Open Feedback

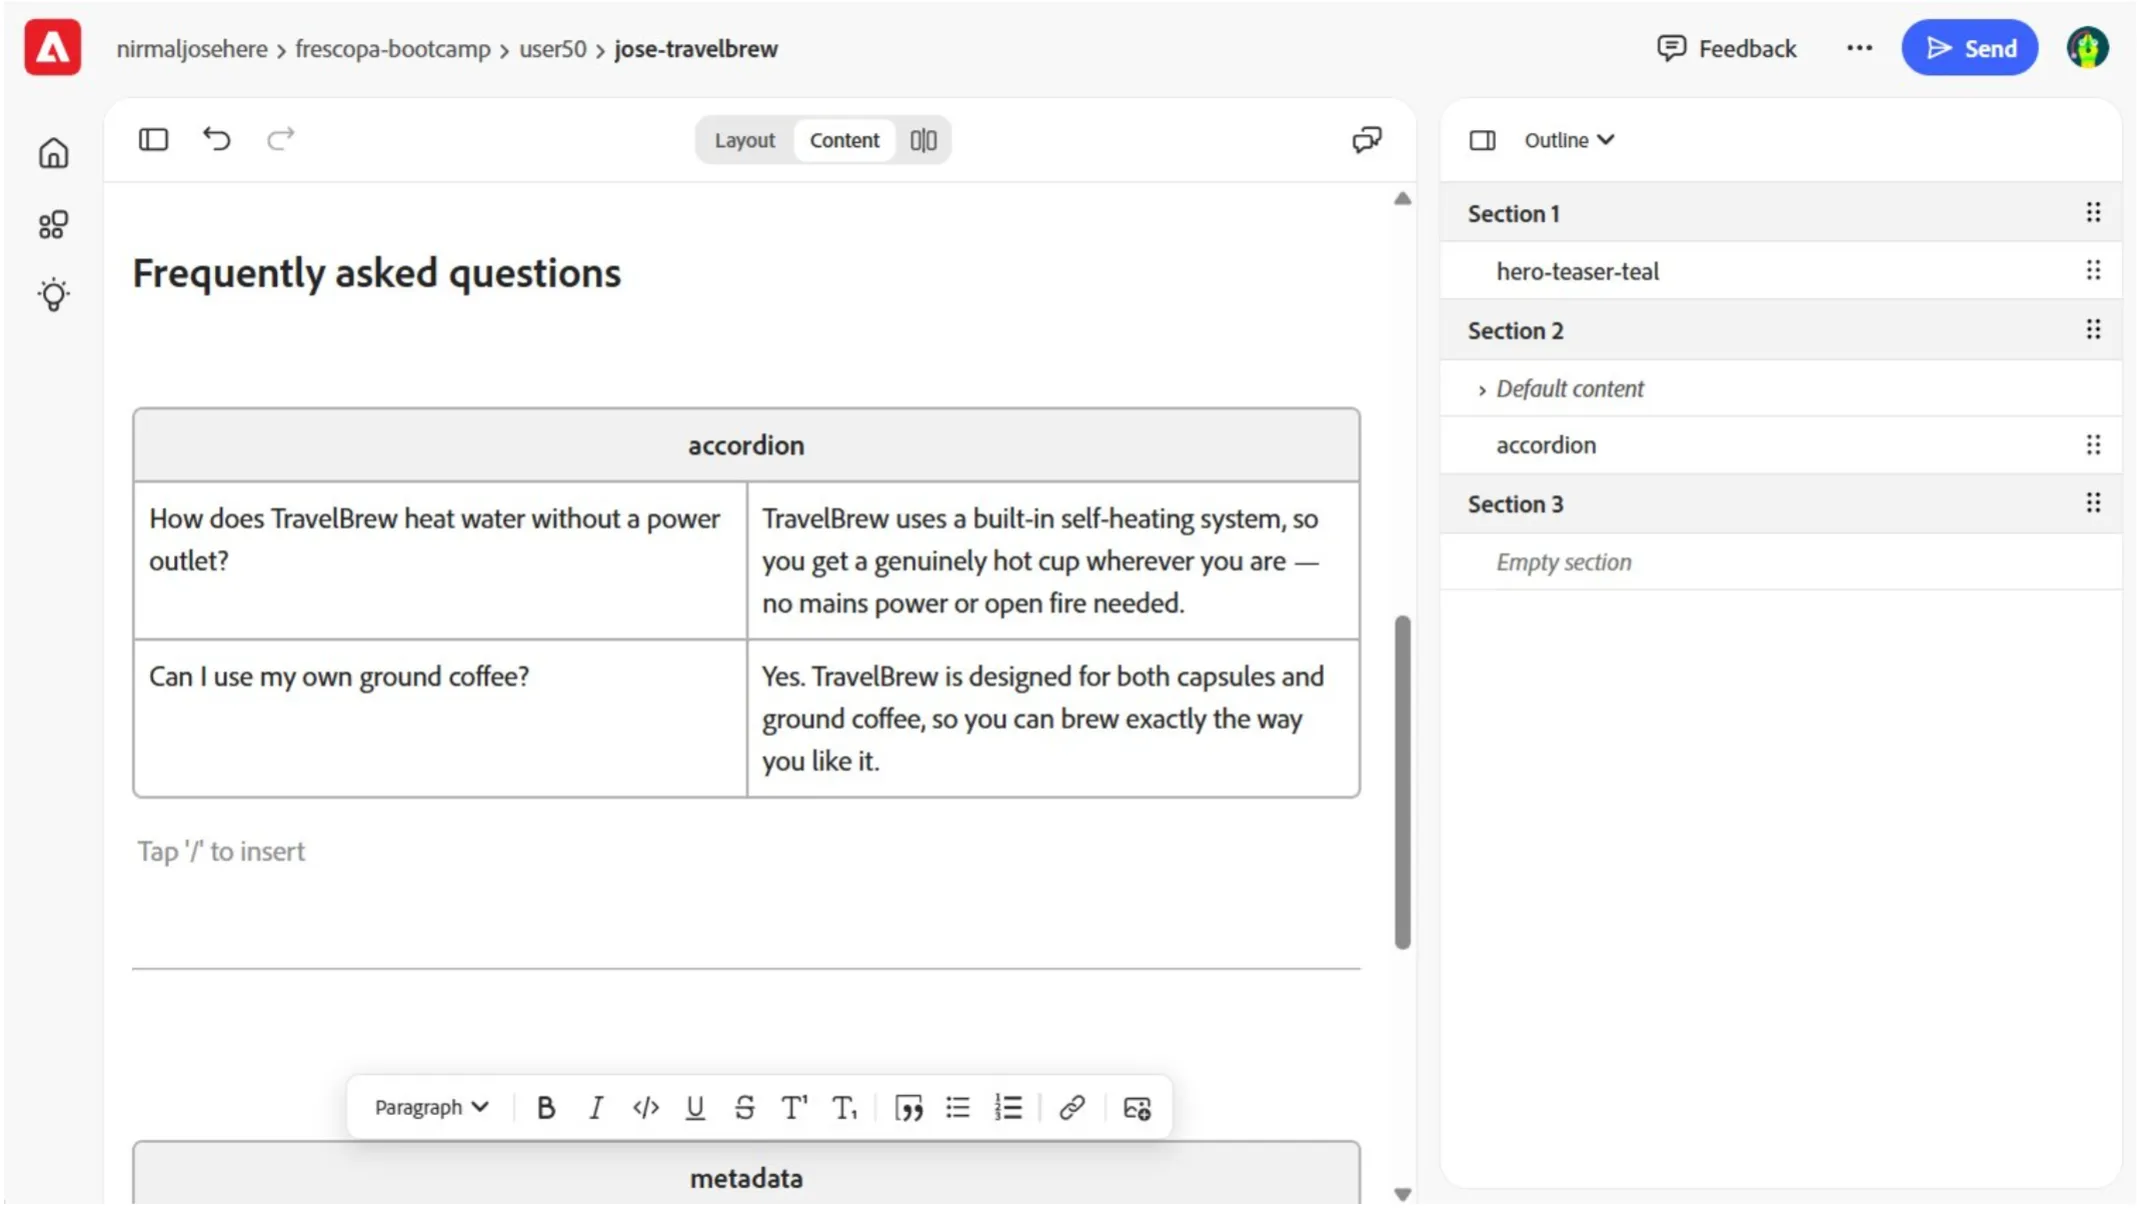point(1728,48)
